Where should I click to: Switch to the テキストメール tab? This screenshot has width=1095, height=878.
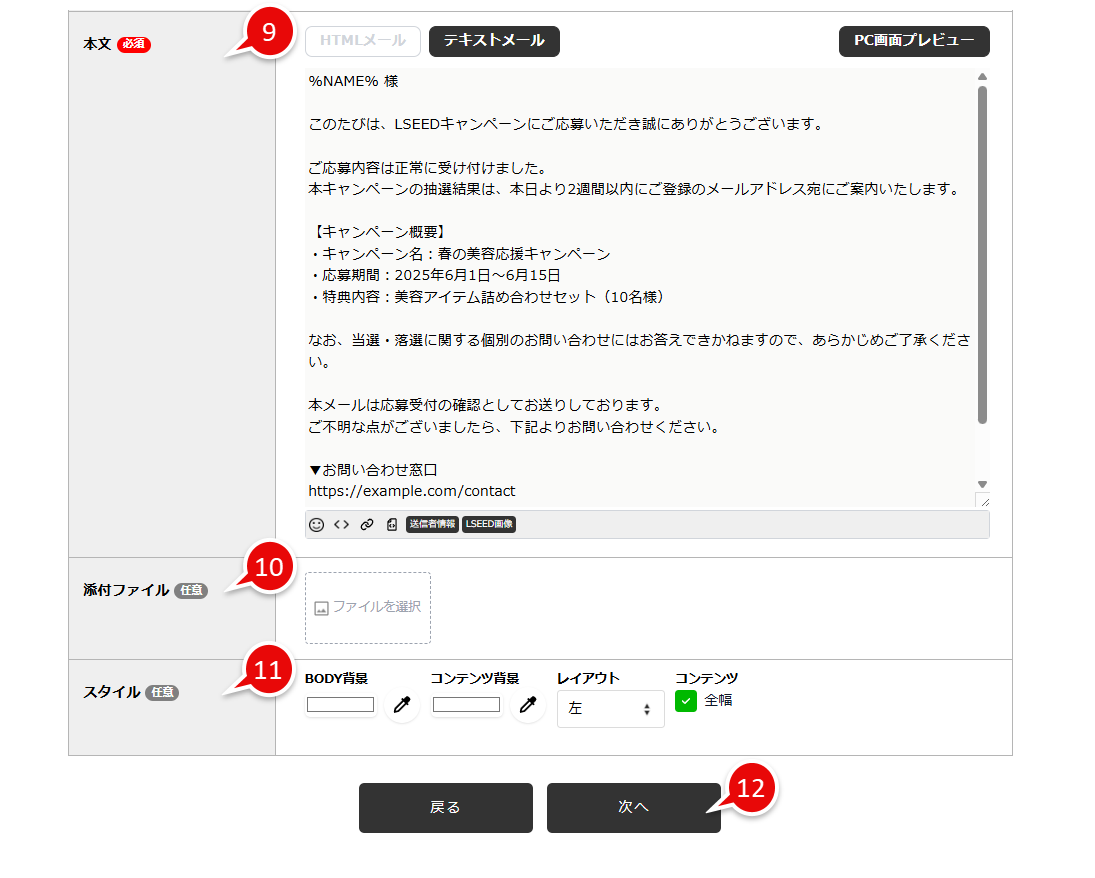[493, 41]
